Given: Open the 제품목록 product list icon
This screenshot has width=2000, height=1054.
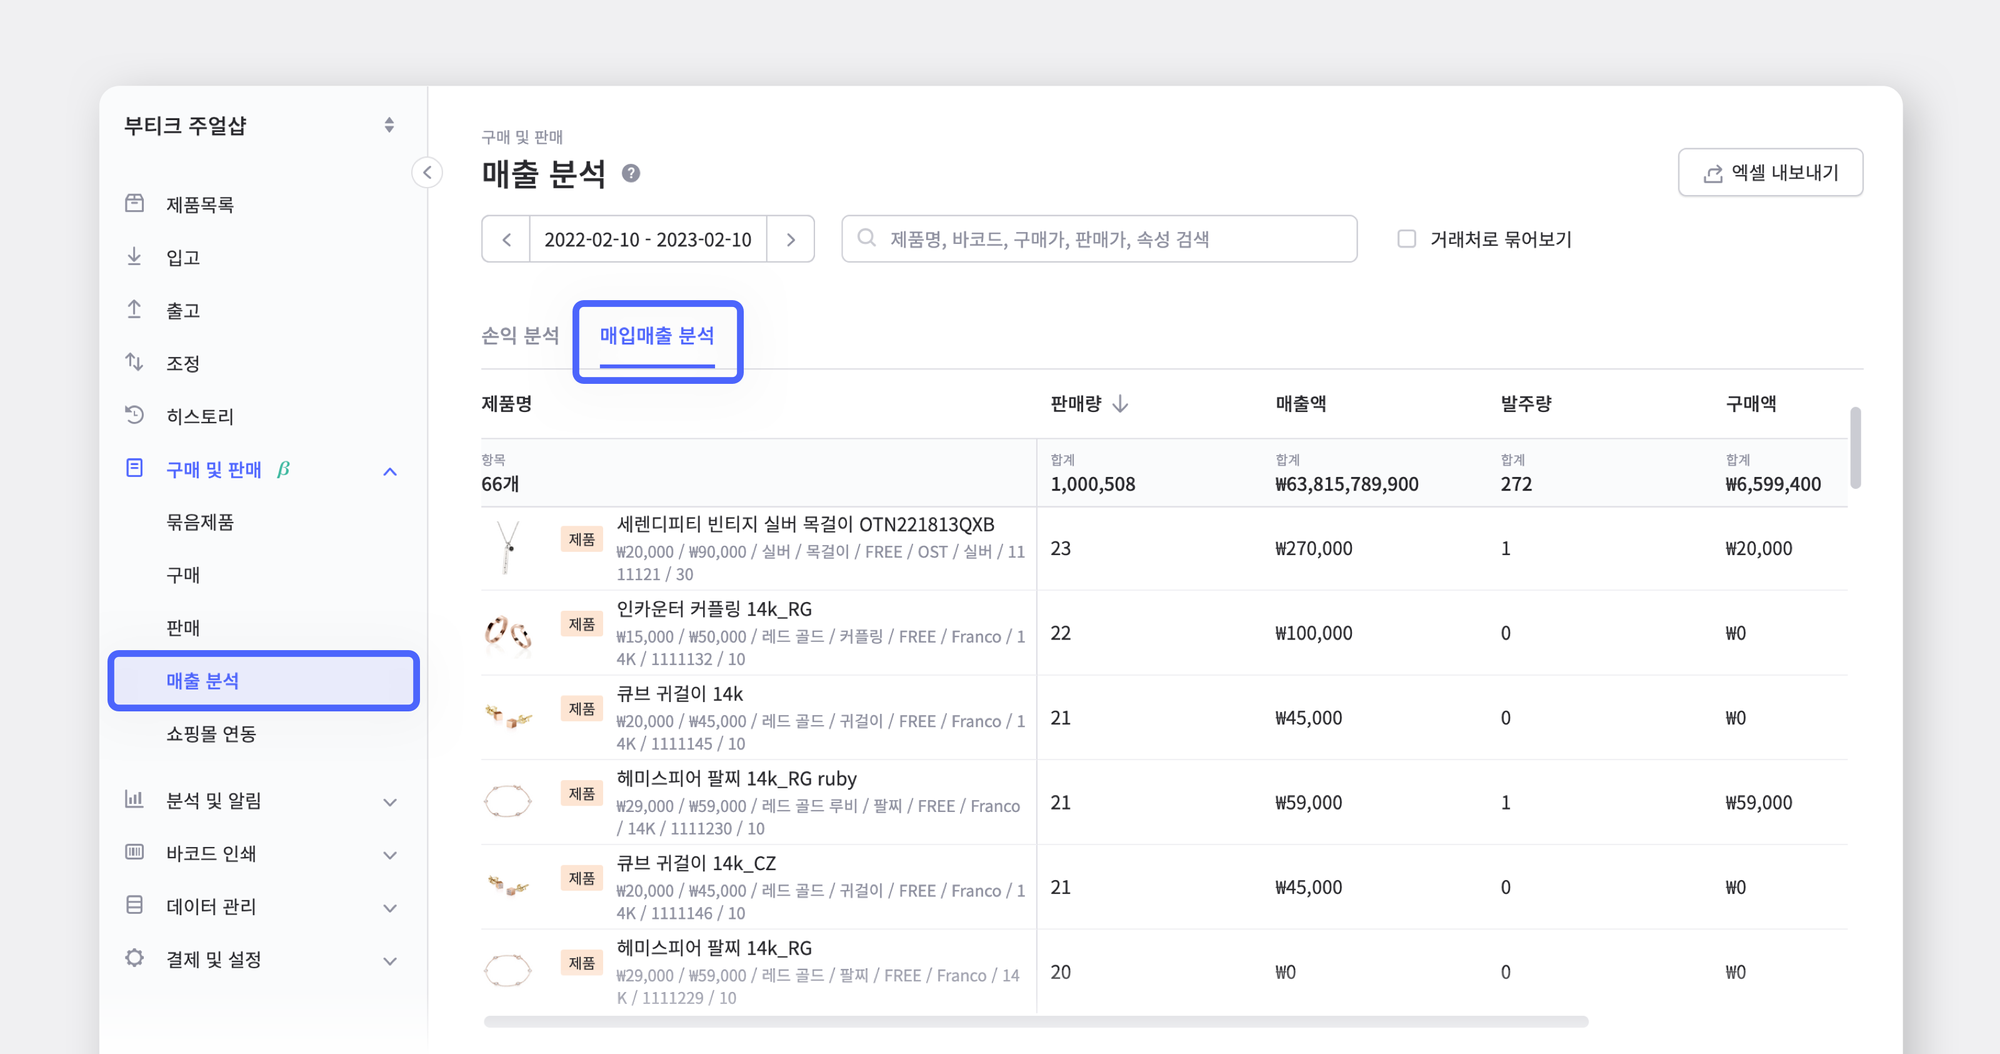Looking at the screenshot, I should tap(135, 203).
